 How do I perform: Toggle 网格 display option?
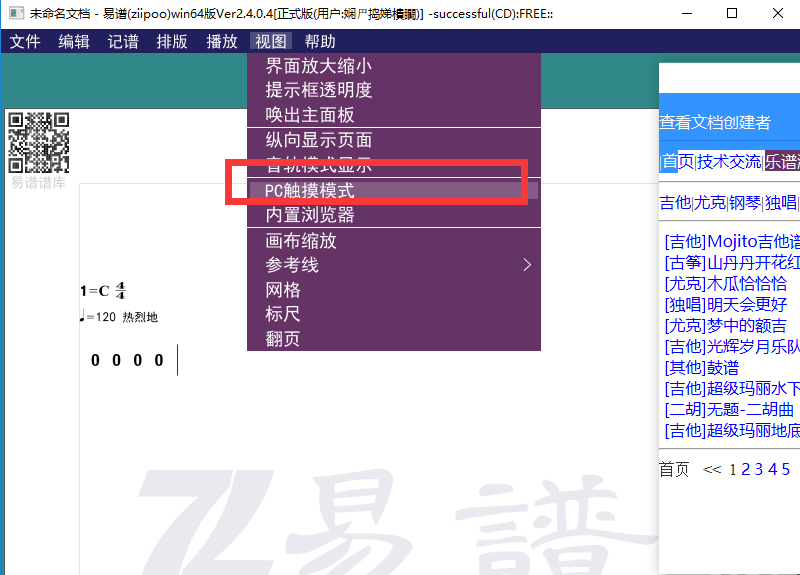393,290
